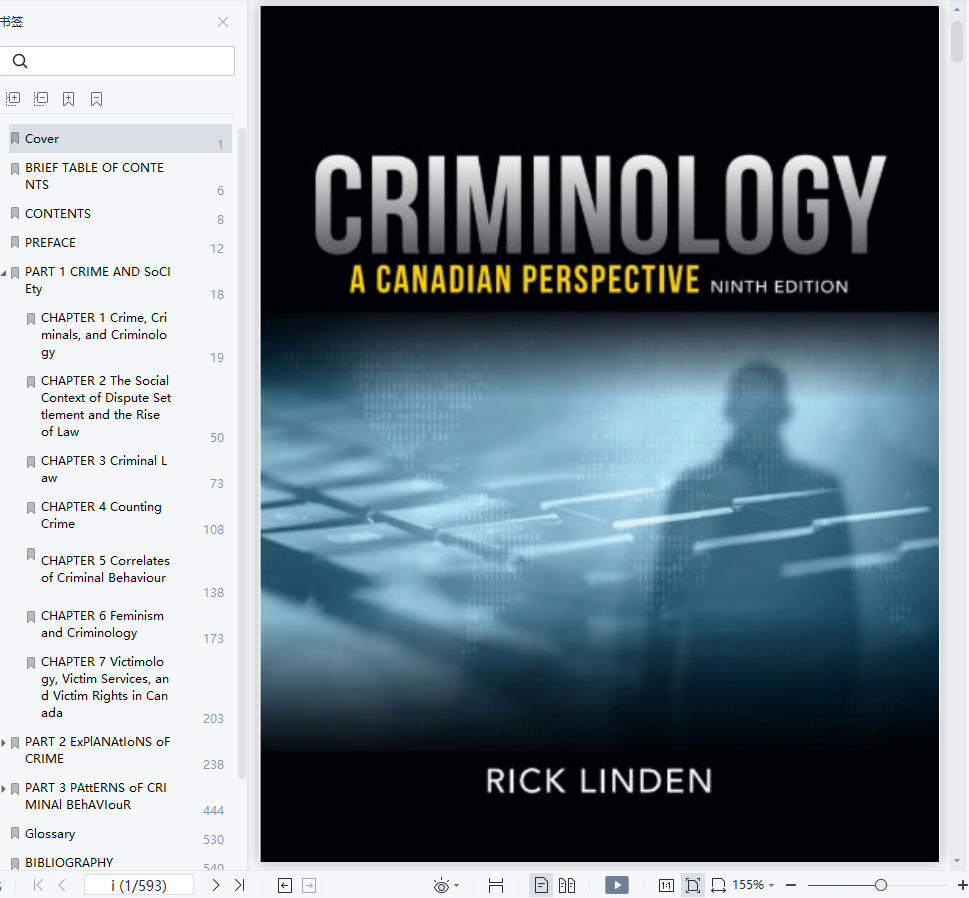This screenshot has width=969, height=898.
Task: Jump to last page button
Action: [240, 885]
